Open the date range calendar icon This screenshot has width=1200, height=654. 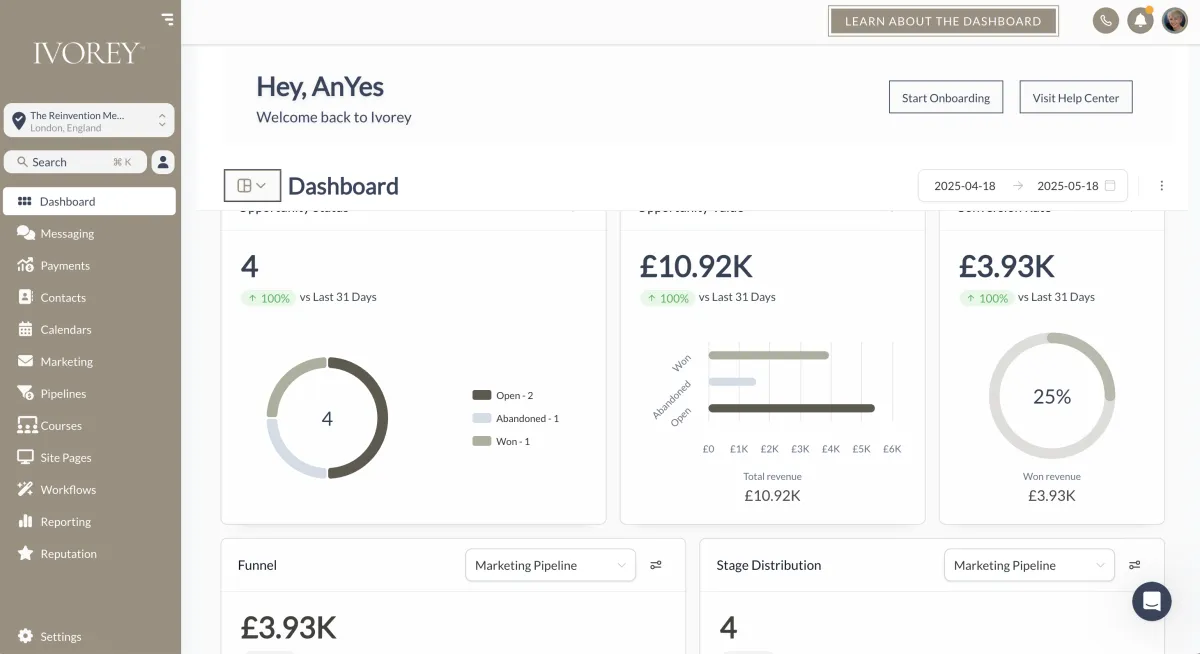(x=1110, y=186)
